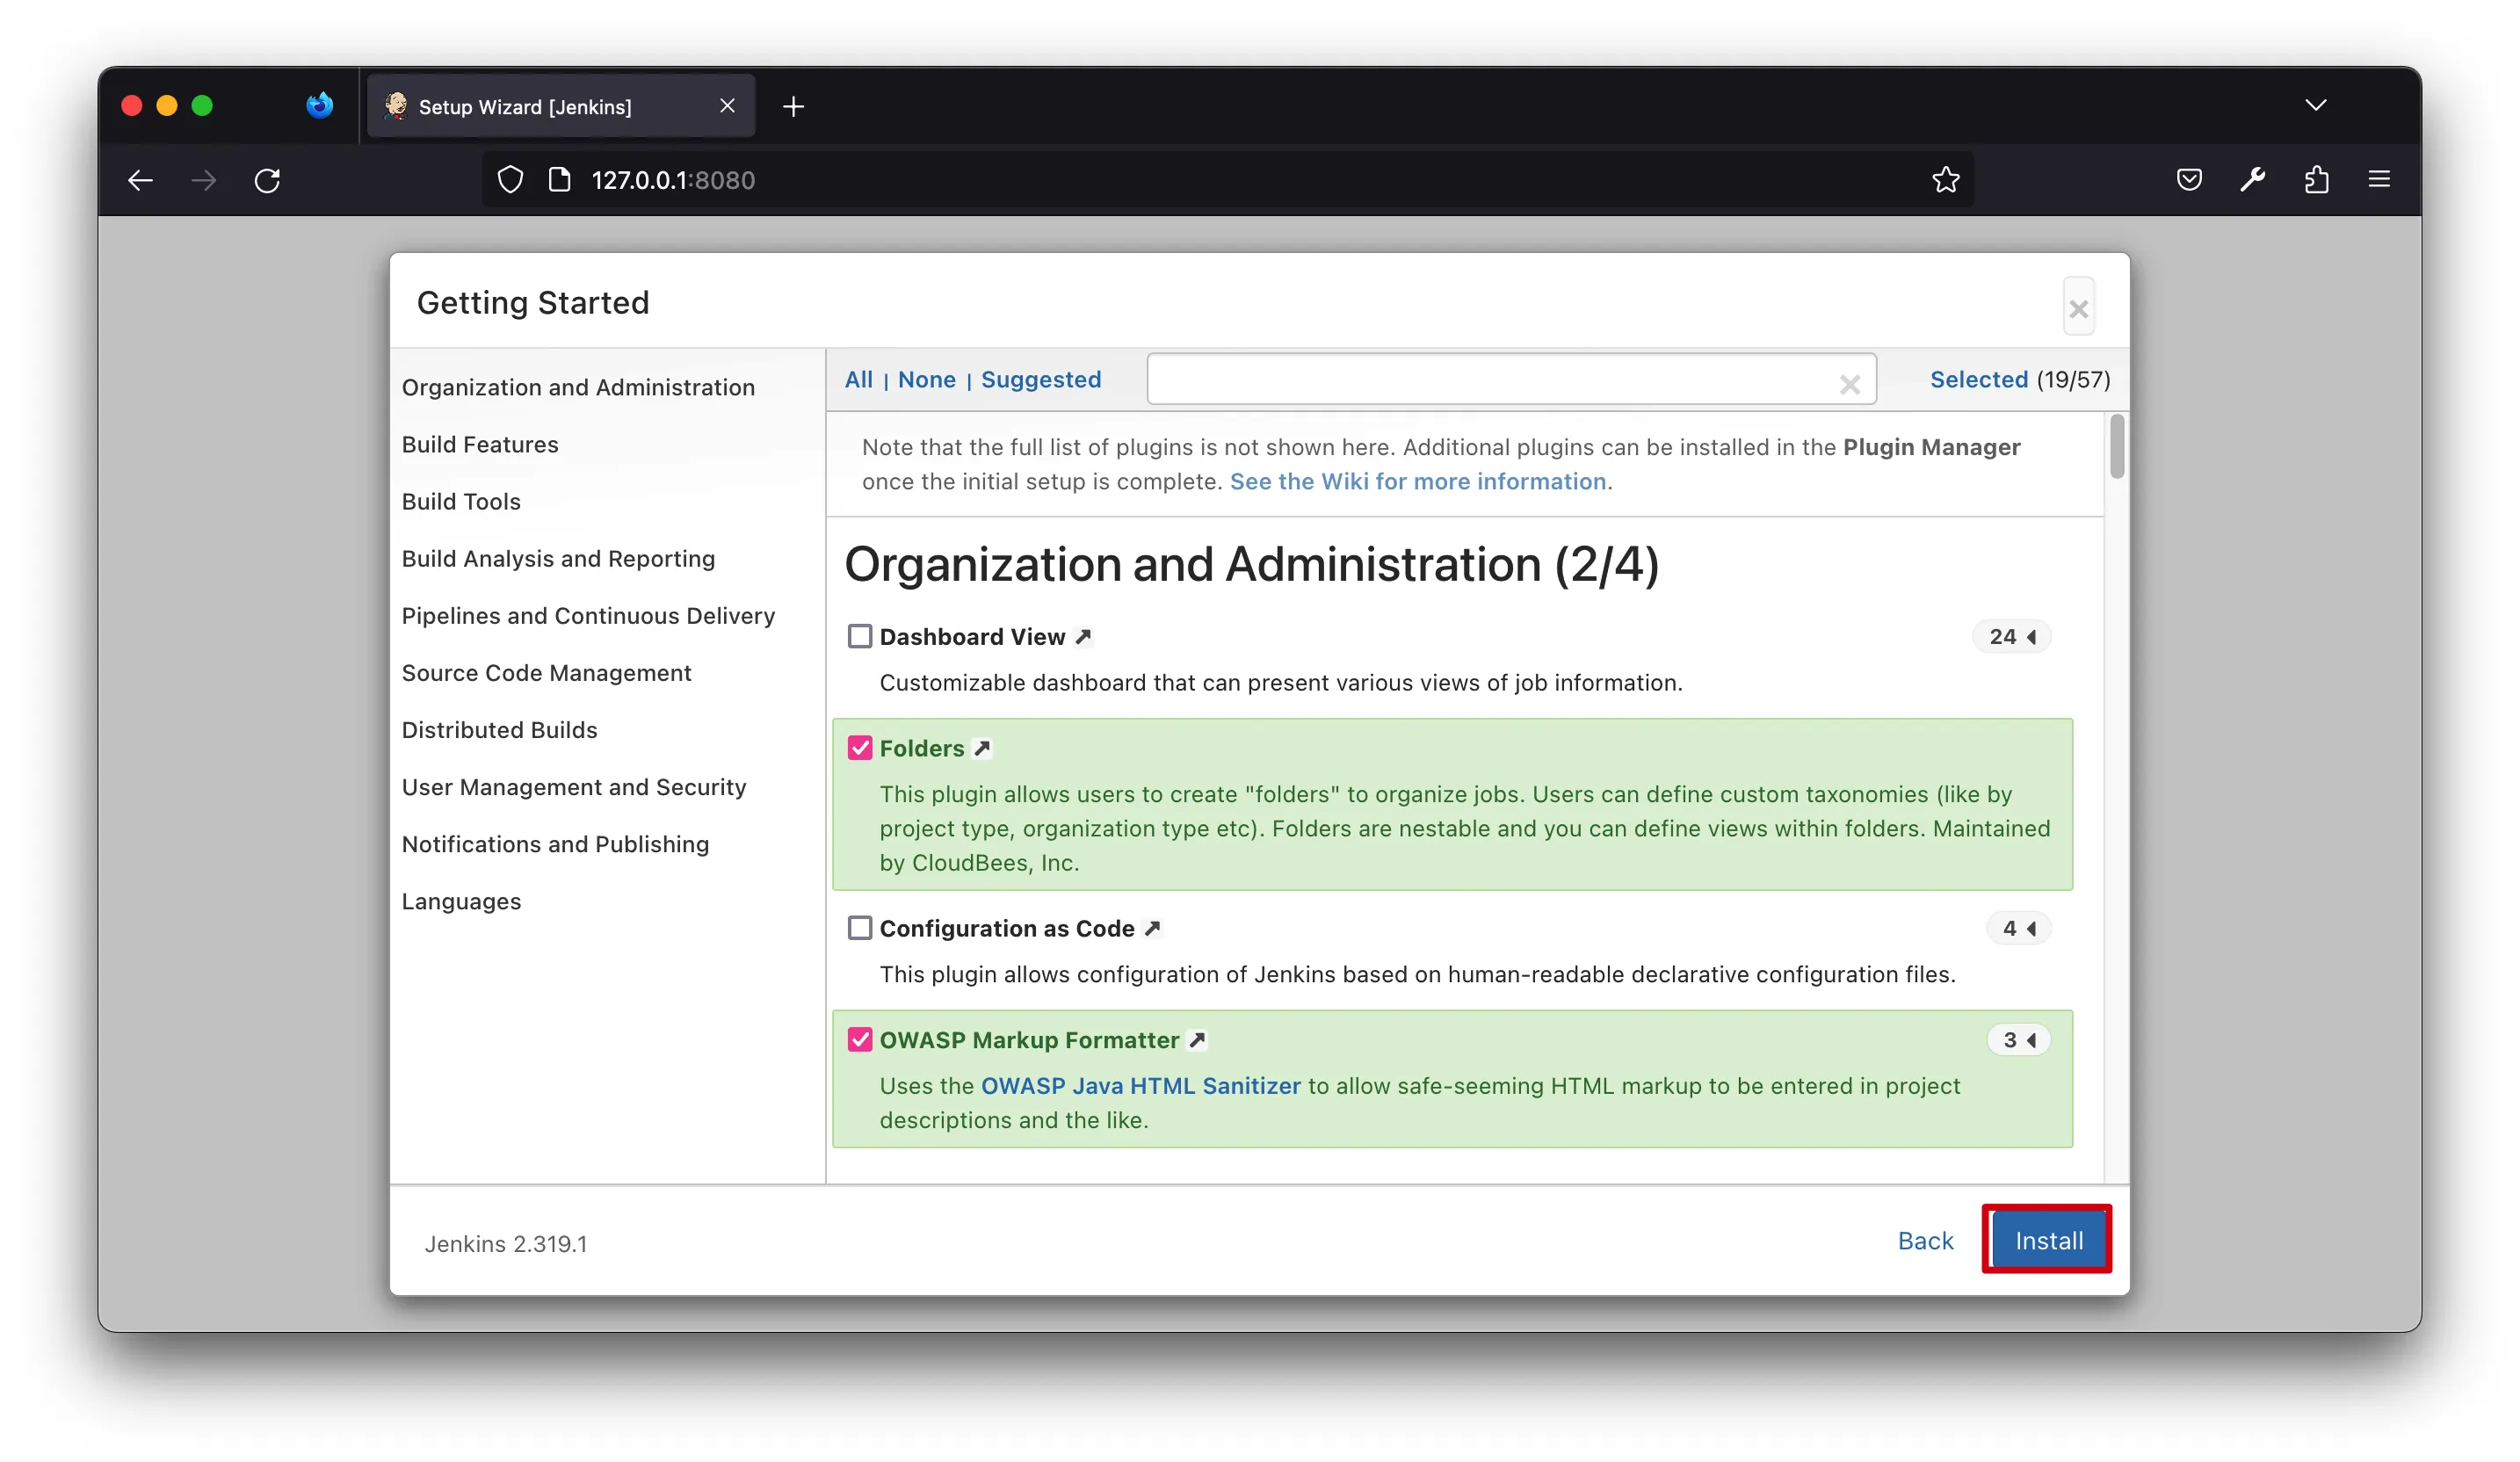Click the plugin list vertical scrollbar
2520x1462 pixels.
click(x=2117, y=448)
